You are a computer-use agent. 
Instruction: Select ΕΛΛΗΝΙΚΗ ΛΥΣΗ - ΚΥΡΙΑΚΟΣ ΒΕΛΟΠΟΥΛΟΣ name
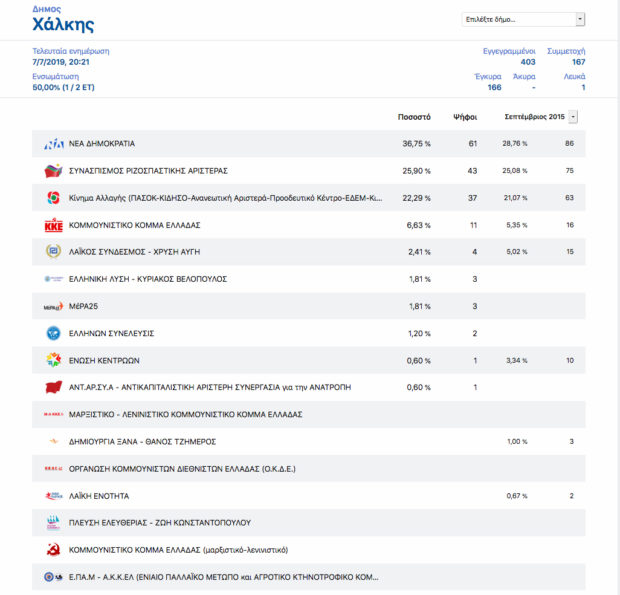pos(148,279)
